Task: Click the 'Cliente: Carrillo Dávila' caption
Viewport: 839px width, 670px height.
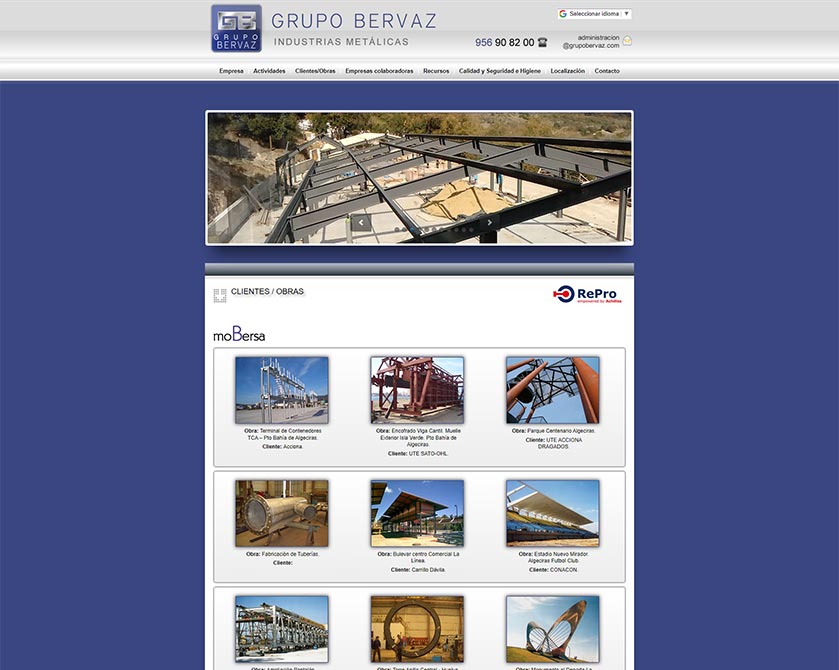Action: pos(418,570)
